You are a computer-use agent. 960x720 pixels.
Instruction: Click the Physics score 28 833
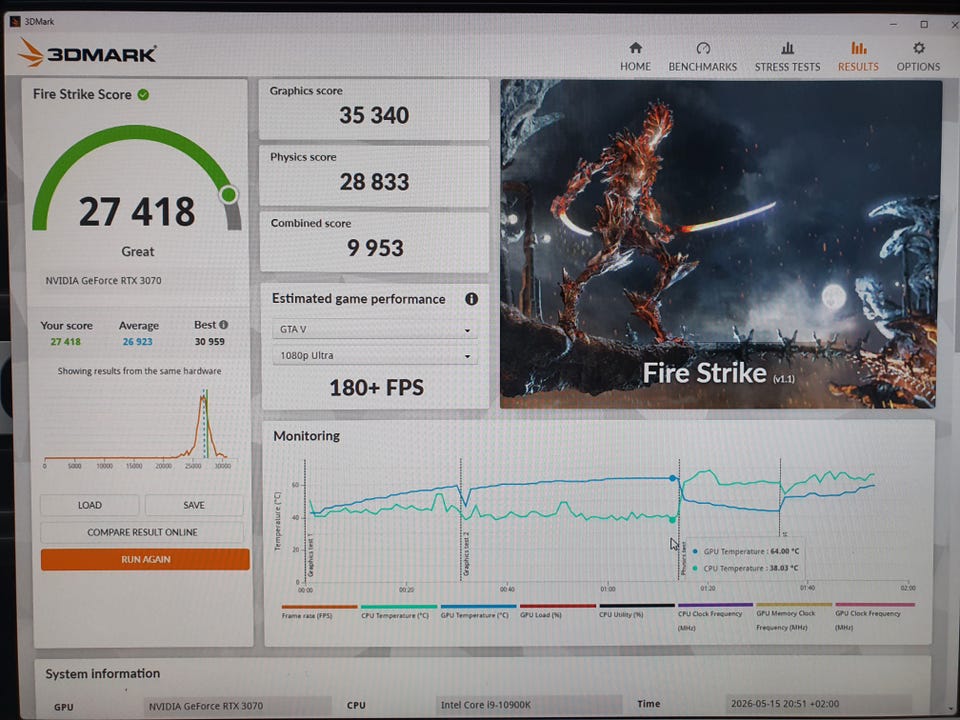[x=374, y=182]
